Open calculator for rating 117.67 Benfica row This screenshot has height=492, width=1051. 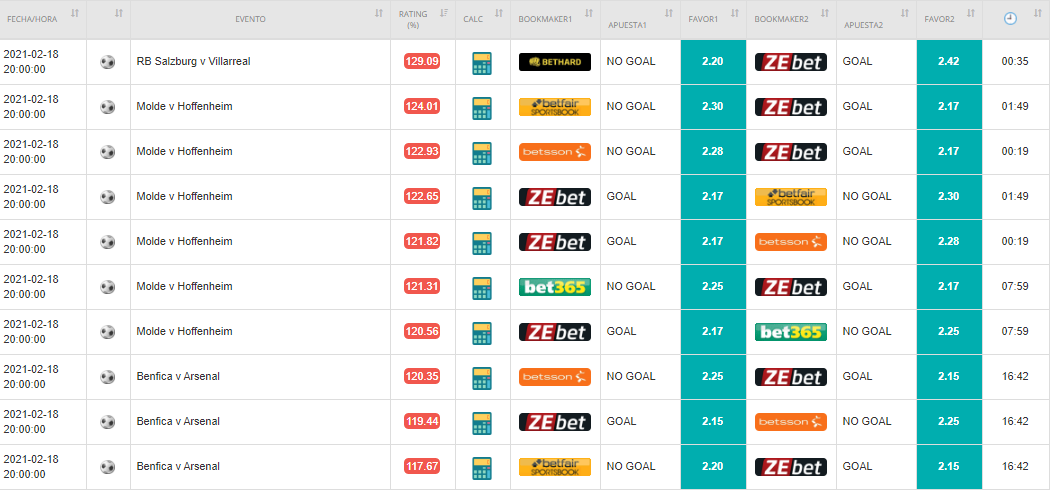pos(481,467)
